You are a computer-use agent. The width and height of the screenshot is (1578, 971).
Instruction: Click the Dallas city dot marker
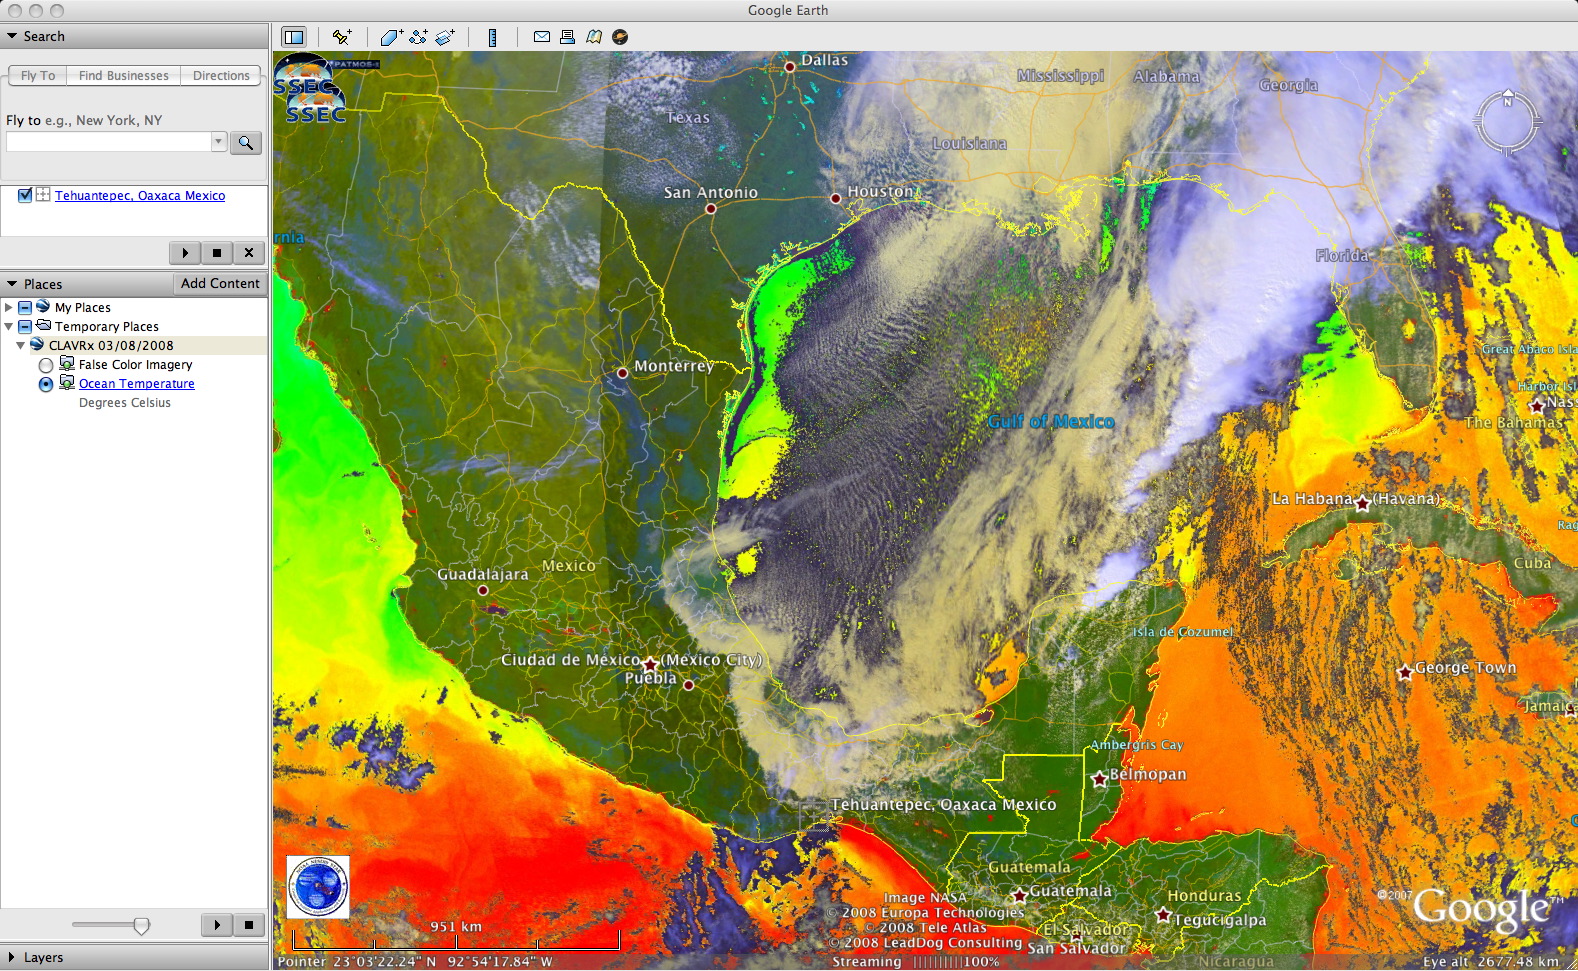pos(790,67)
